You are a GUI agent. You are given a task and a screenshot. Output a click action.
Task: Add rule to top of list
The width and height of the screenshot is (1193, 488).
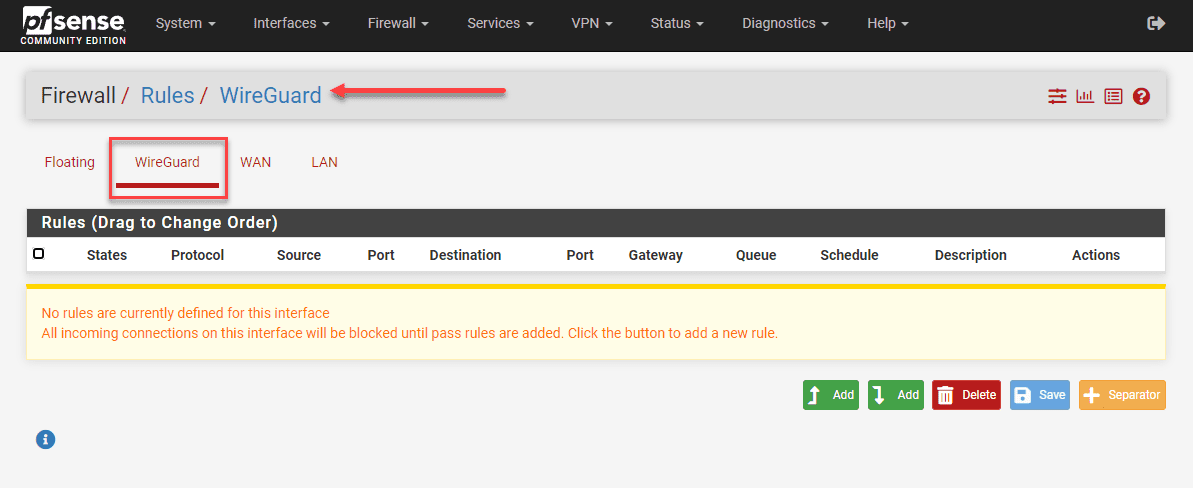(x=830, y=395)
